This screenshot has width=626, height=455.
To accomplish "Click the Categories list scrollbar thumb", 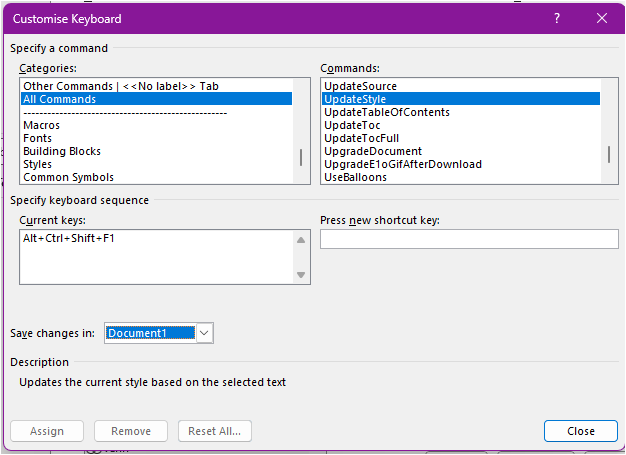I will tap(301, 157).
